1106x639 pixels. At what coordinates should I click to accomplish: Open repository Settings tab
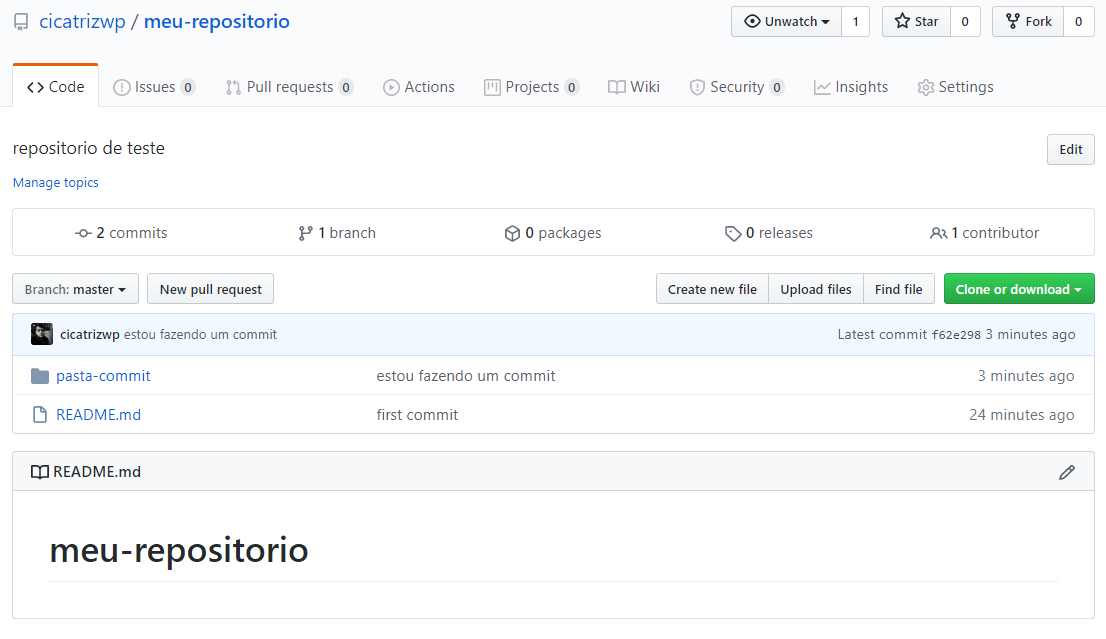[x=955, y=87]
